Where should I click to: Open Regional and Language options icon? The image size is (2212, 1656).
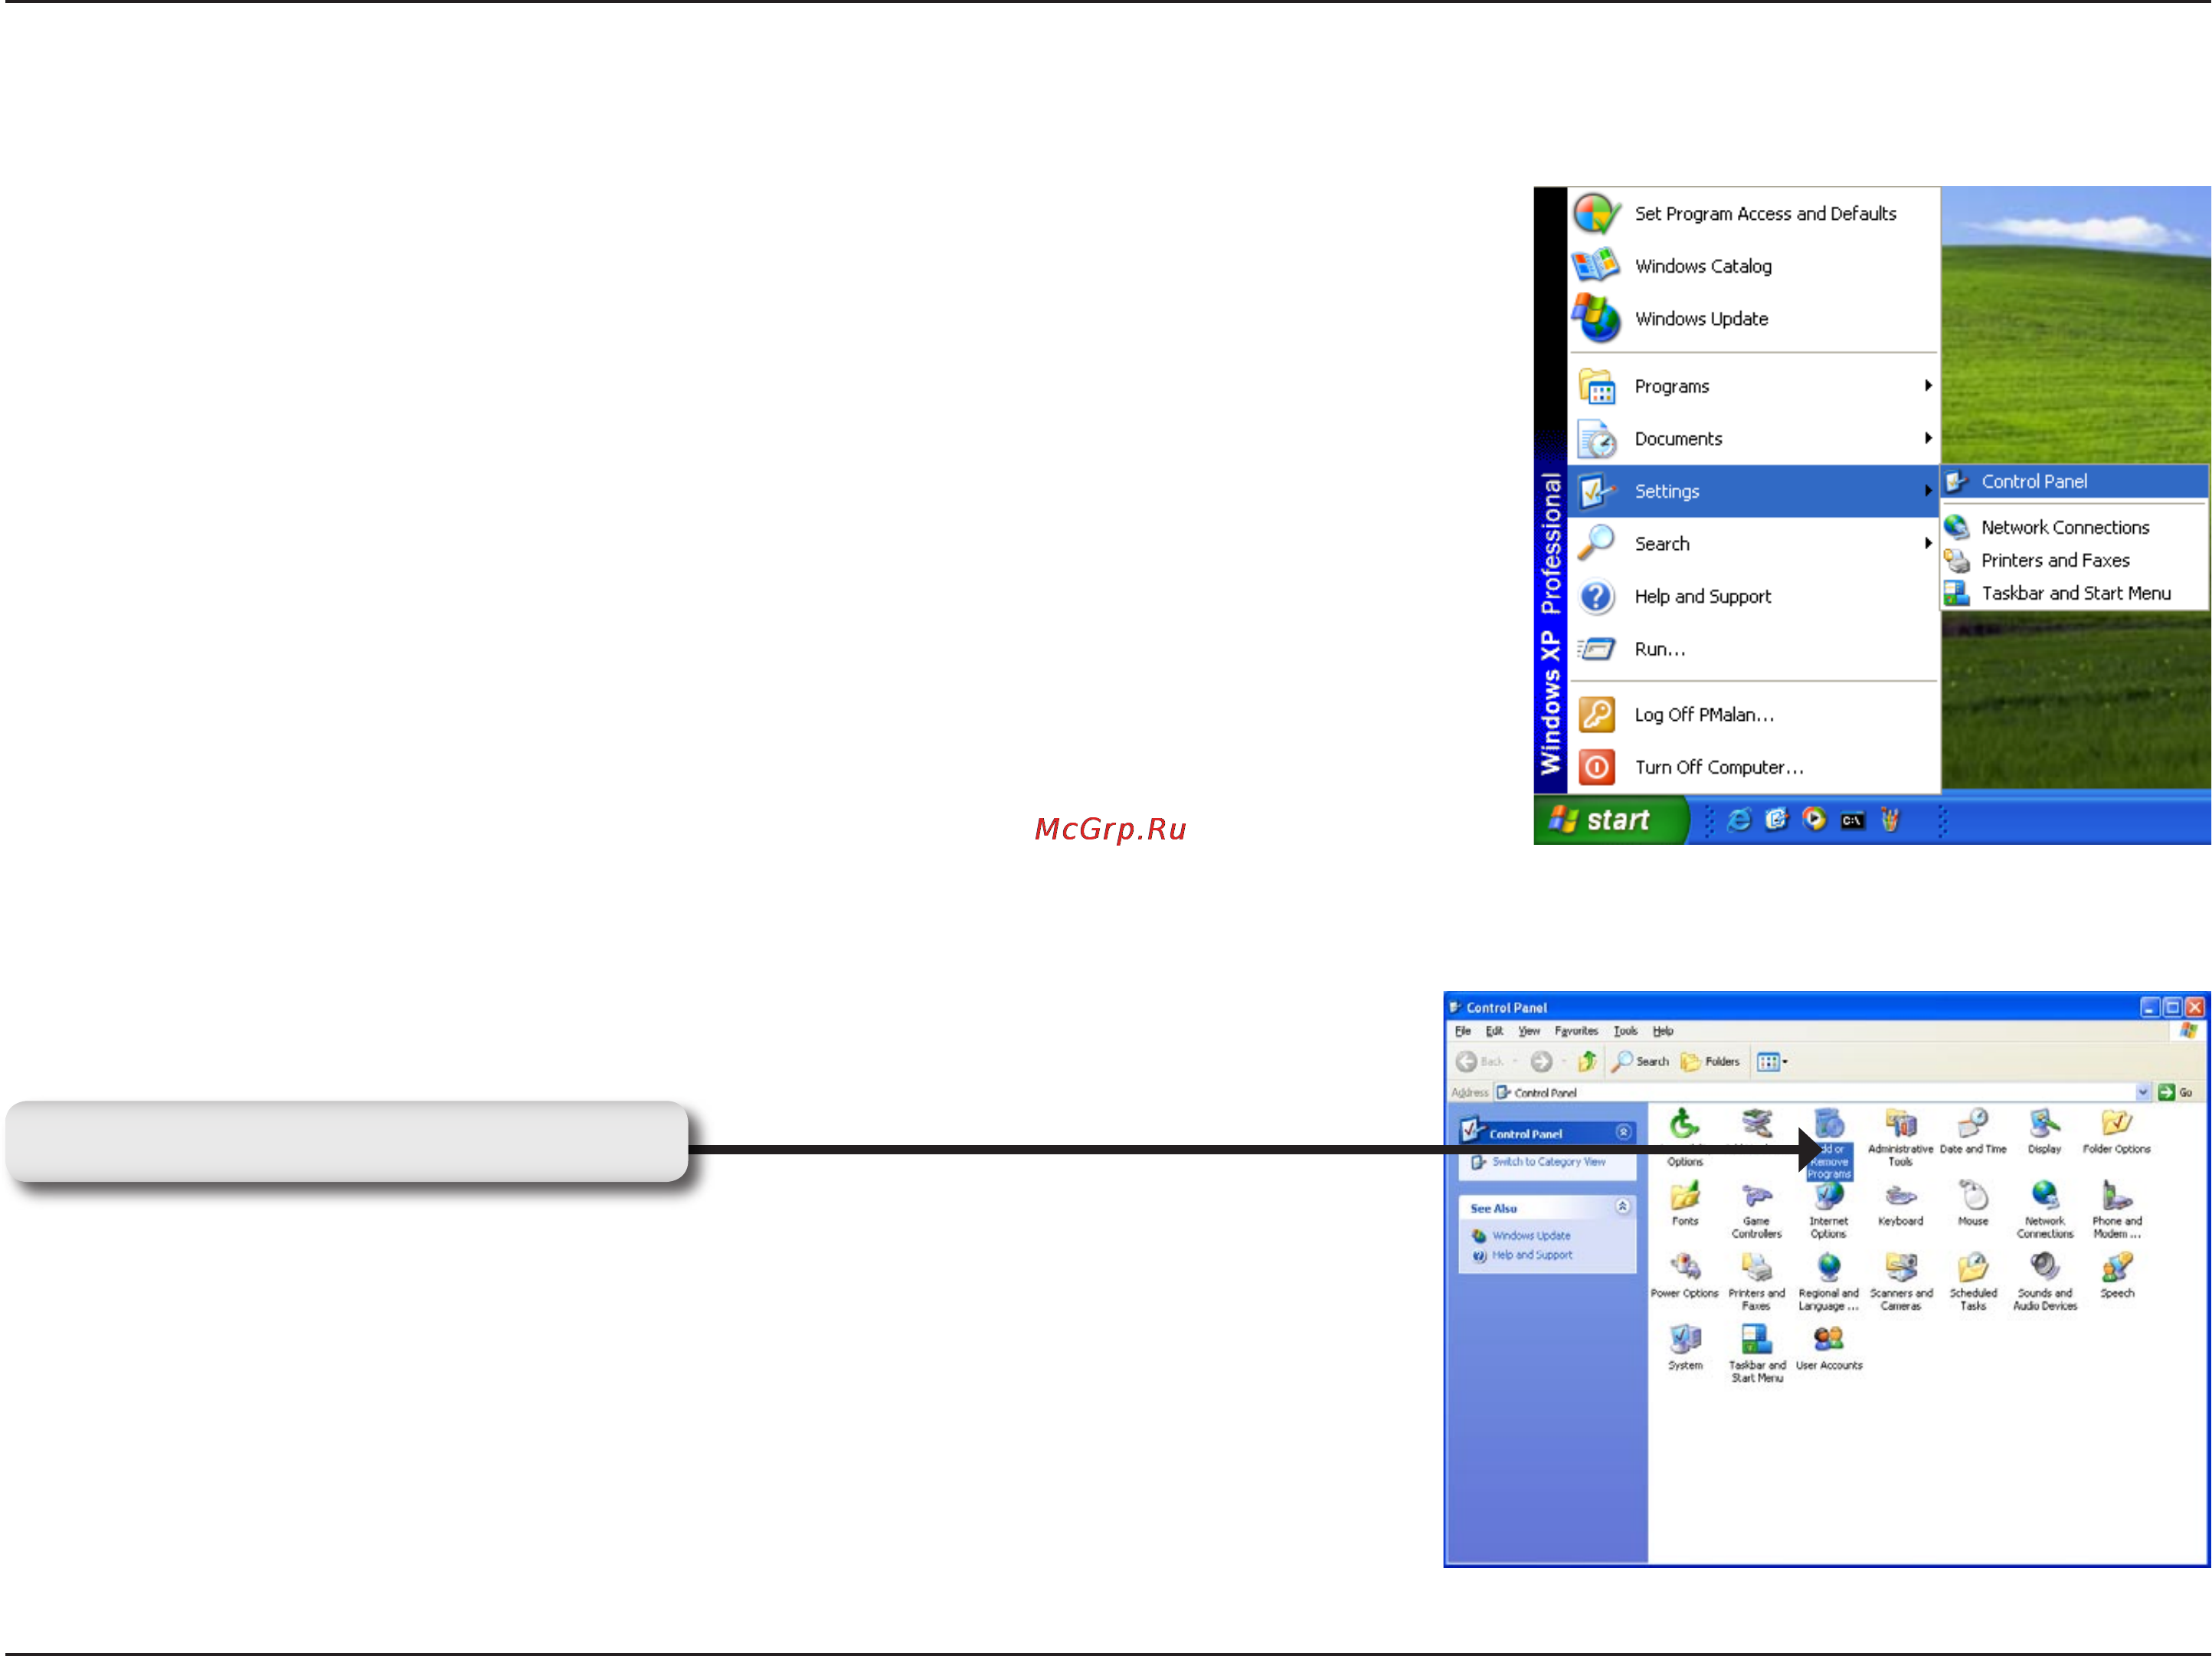pos(1828,1283)
